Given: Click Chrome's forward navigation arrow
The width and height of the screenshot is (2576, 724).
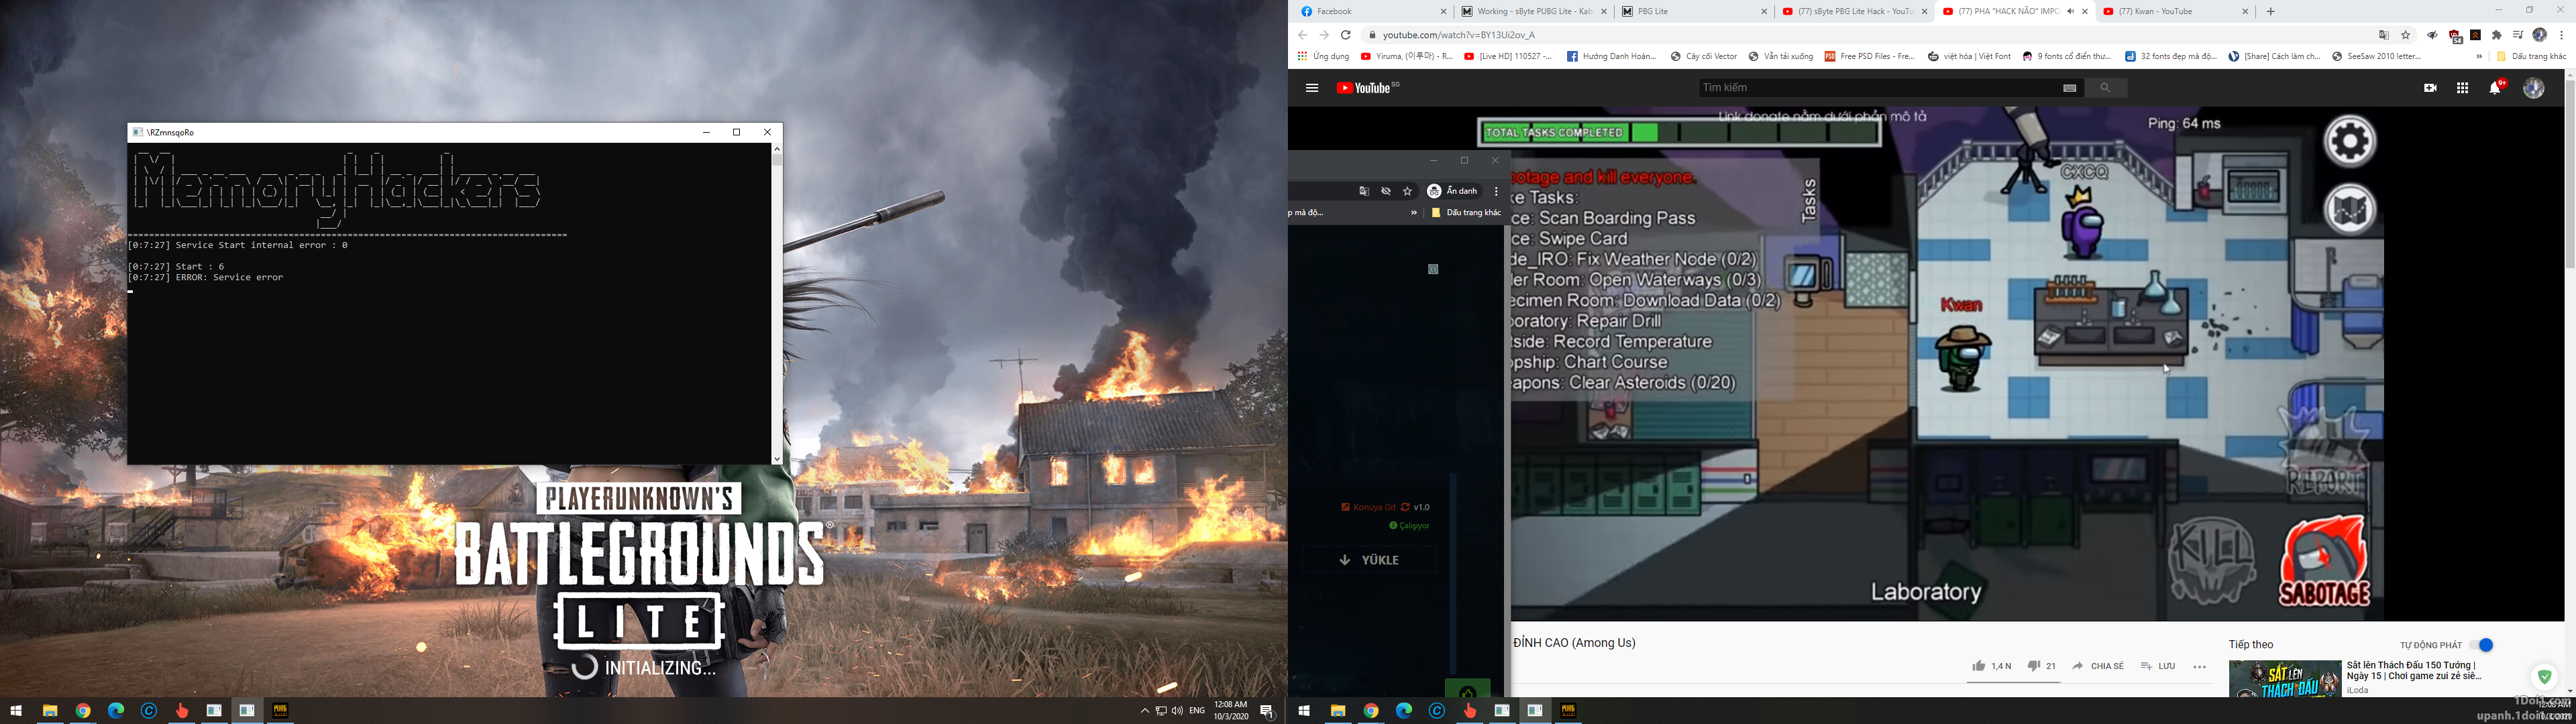Looking at the screenshot, I should pyautogui.click(x=1324, y=35).
